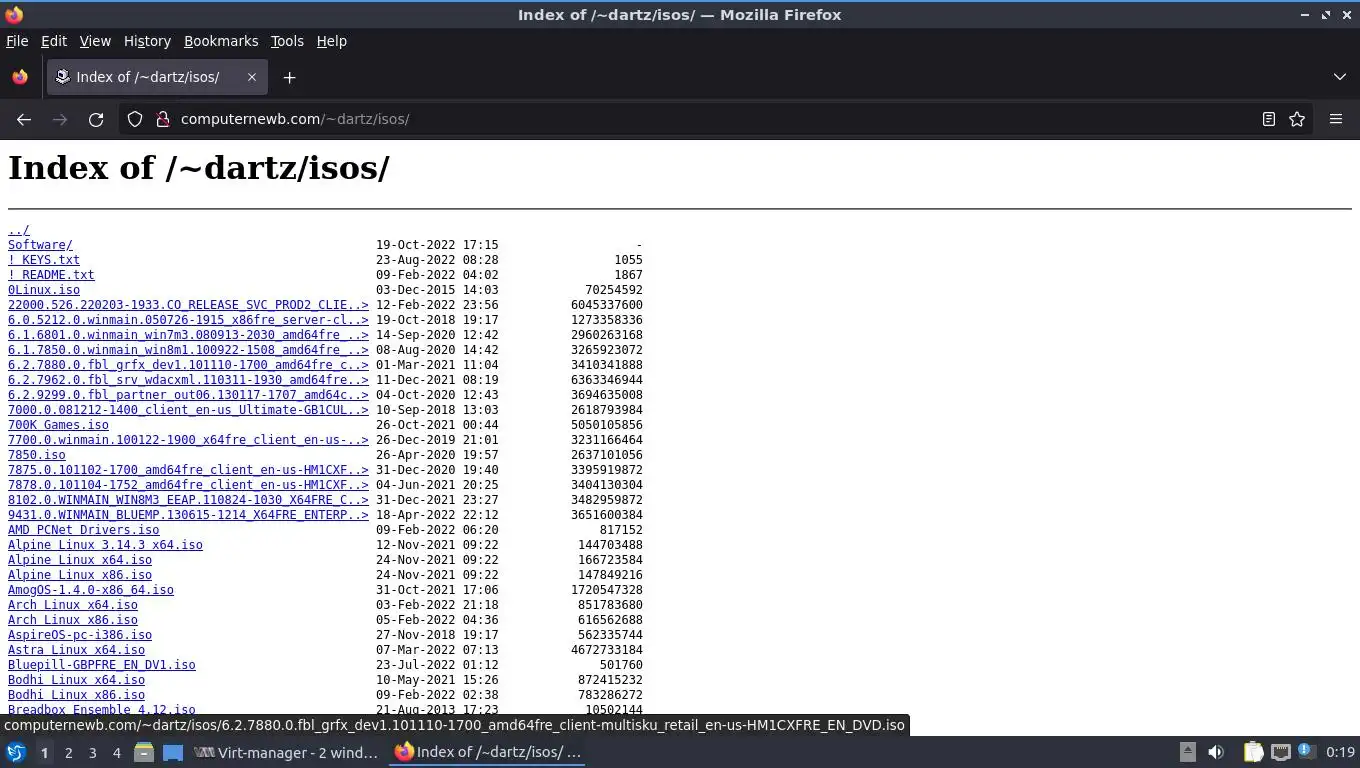1360x768 pixels.
Task: Download AMD_PCNet_Drivers.iso link
Action: coord(84,530)
